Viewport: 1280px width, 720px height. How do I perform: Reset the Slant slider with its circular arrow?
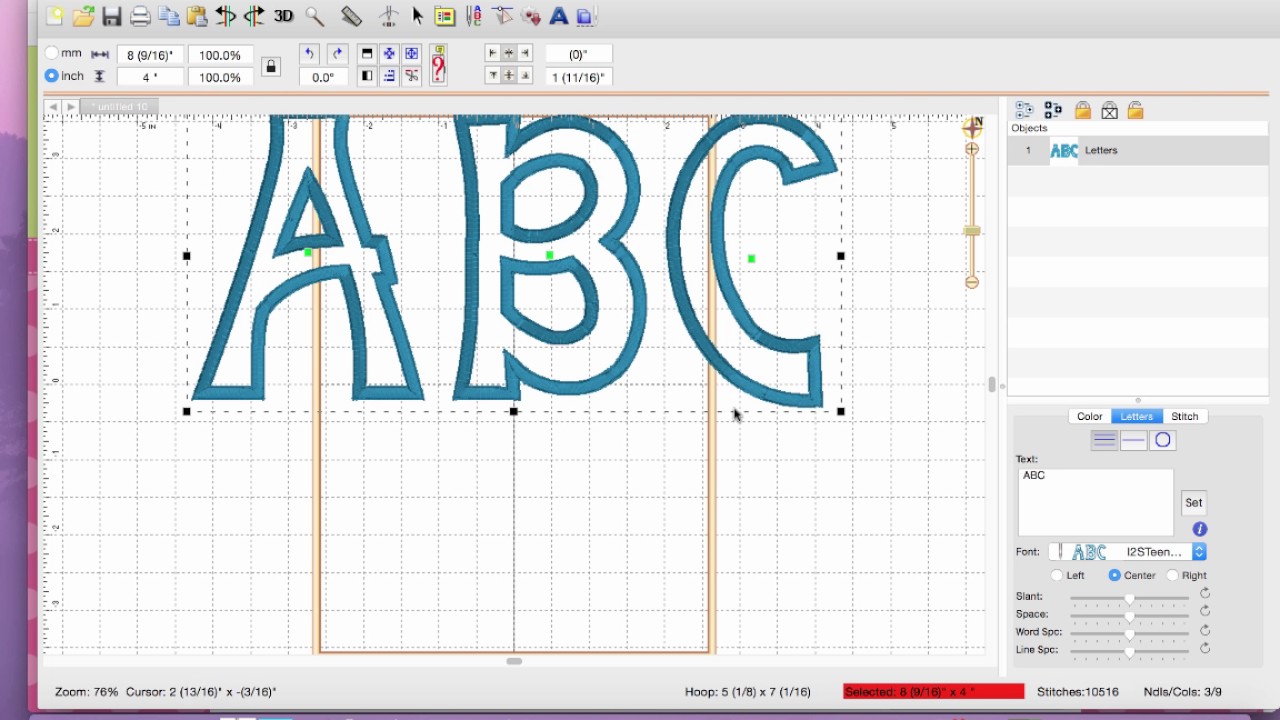[1205, 594]
